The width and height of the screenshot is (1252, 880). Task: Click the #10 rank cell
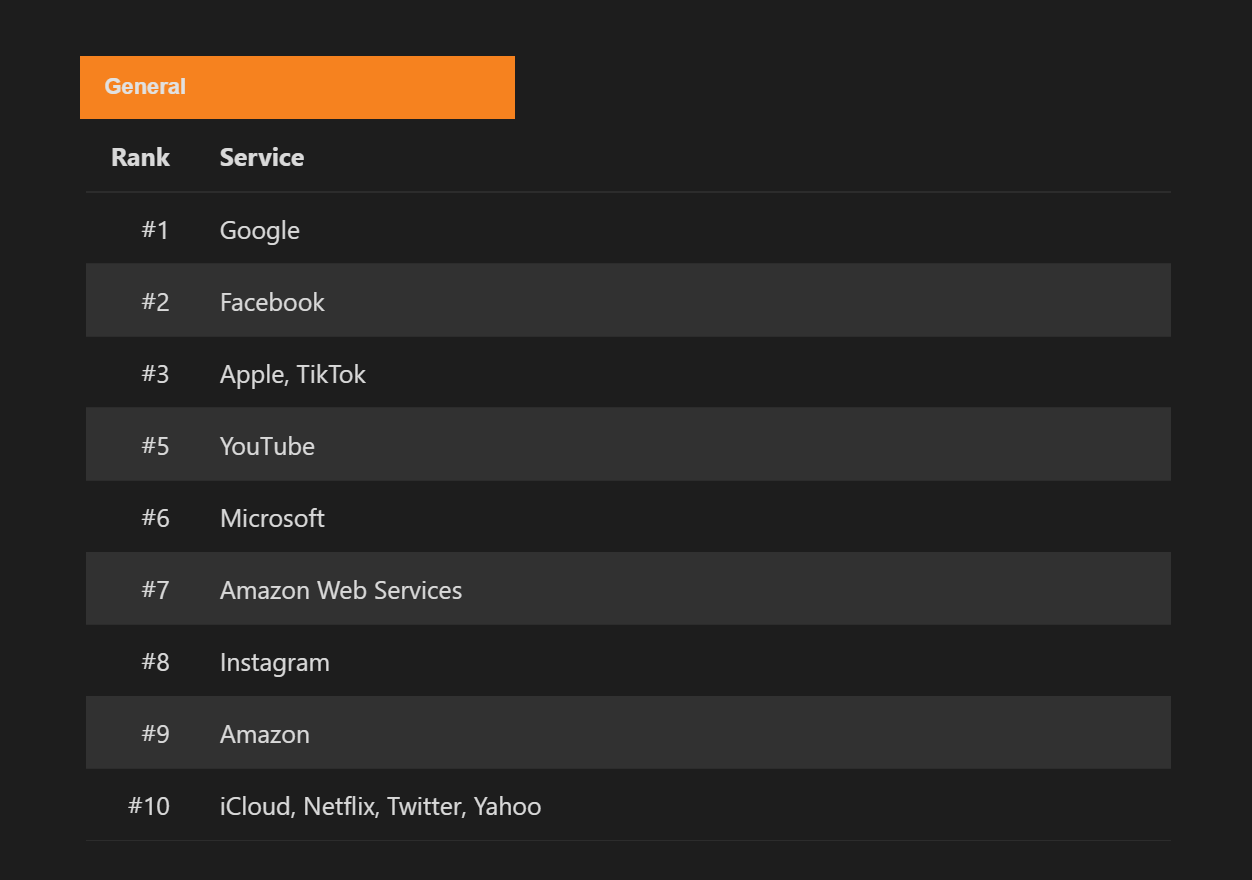(149, 806)
